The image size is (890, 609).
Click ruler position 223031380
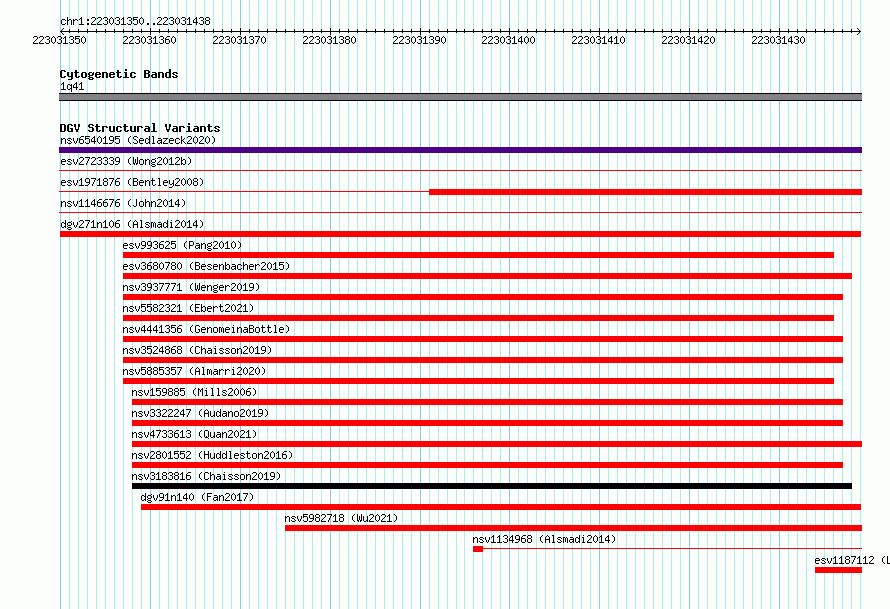[329, 40]
